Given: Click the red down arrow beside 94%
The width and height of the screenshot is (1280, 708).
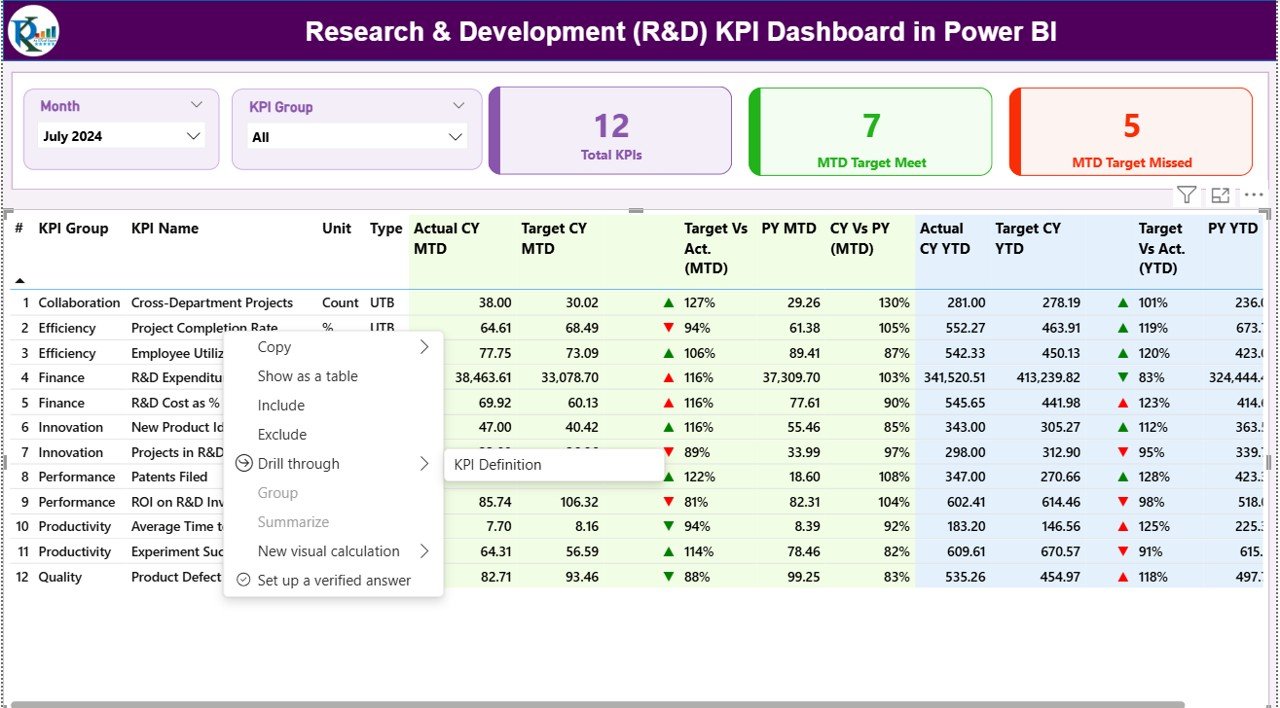Looking at the screenshot, I should pyautogui.click(x=667, y=327).
